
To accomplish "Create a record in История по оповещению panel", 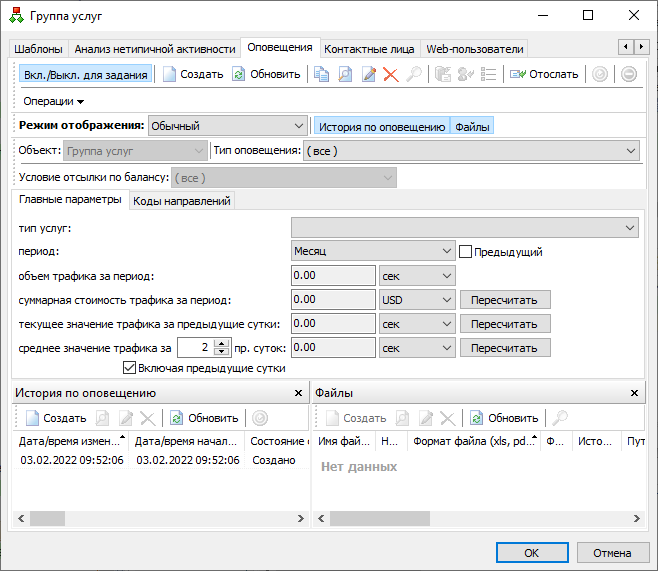I will (x=56, y=418).
